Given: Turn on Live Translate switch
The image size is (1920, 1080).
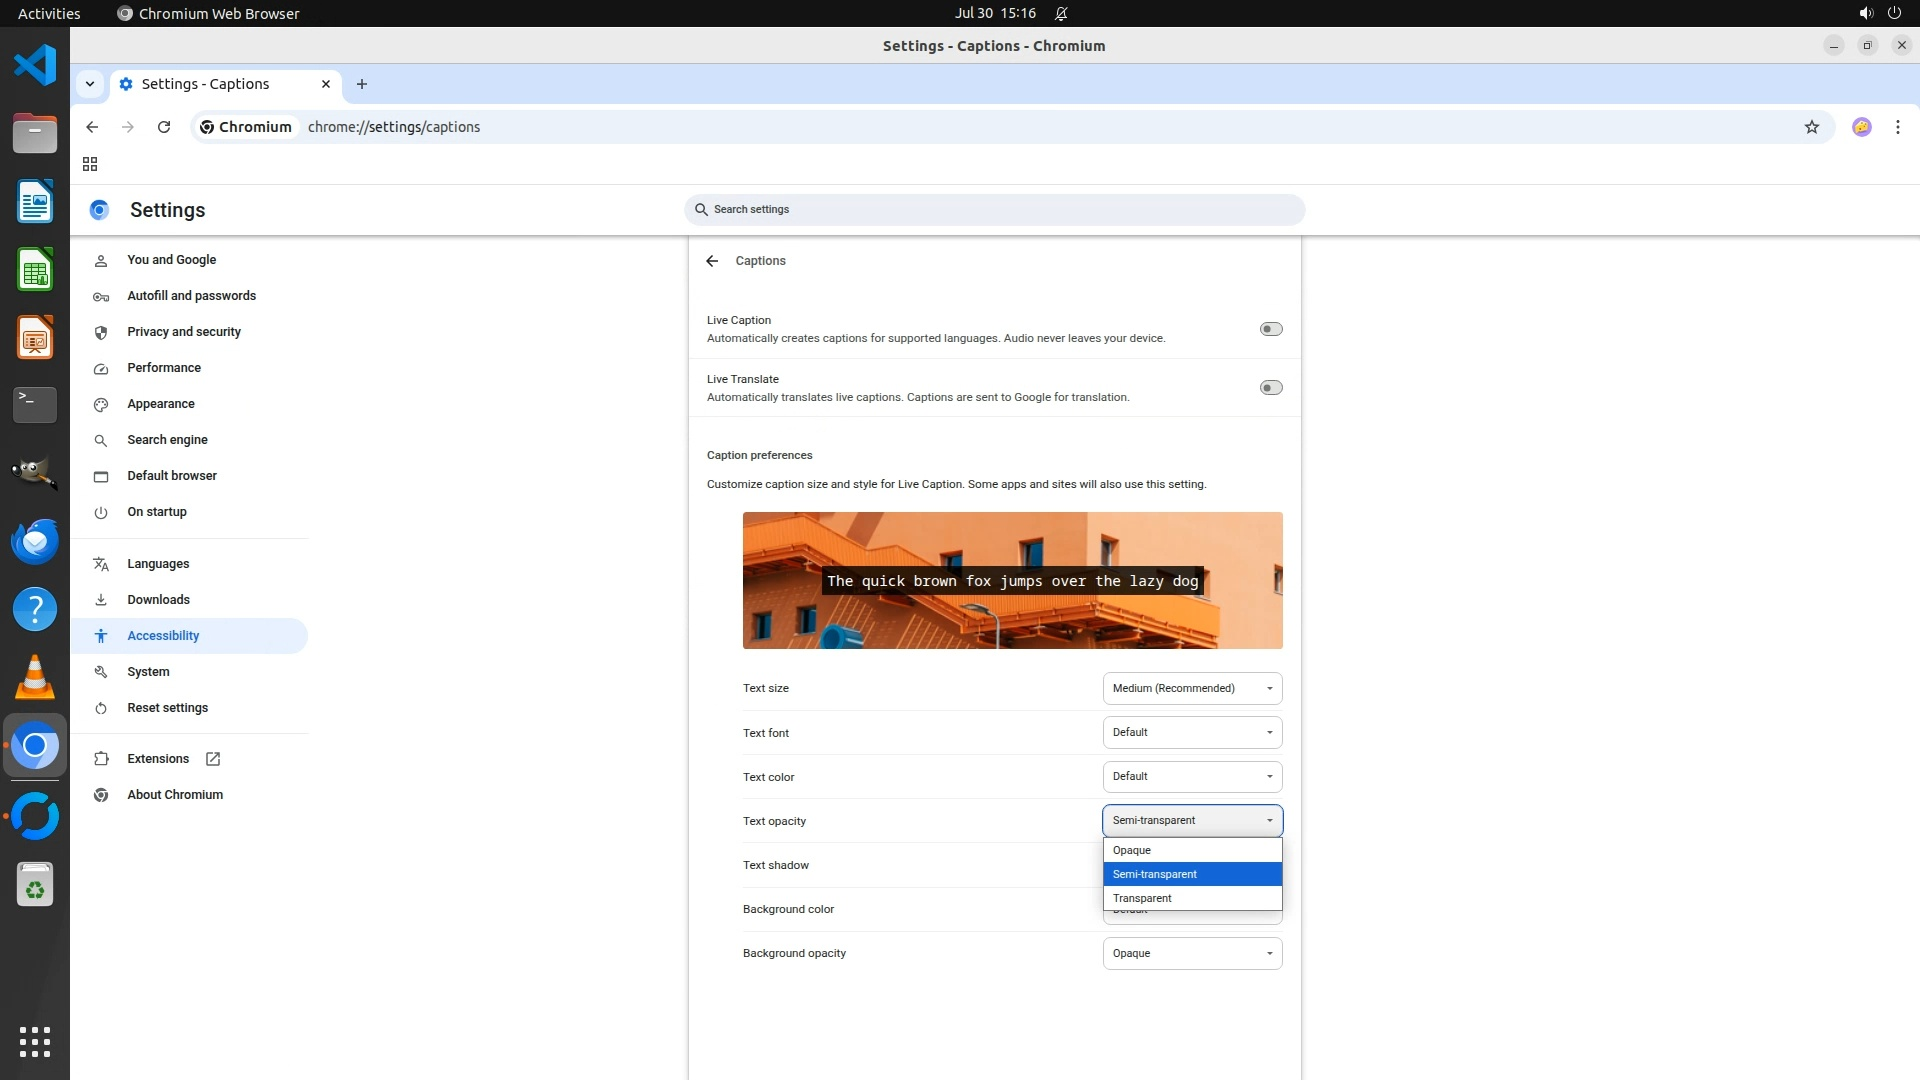Looking at the screenshot, I should click(x=1270, y=388).
